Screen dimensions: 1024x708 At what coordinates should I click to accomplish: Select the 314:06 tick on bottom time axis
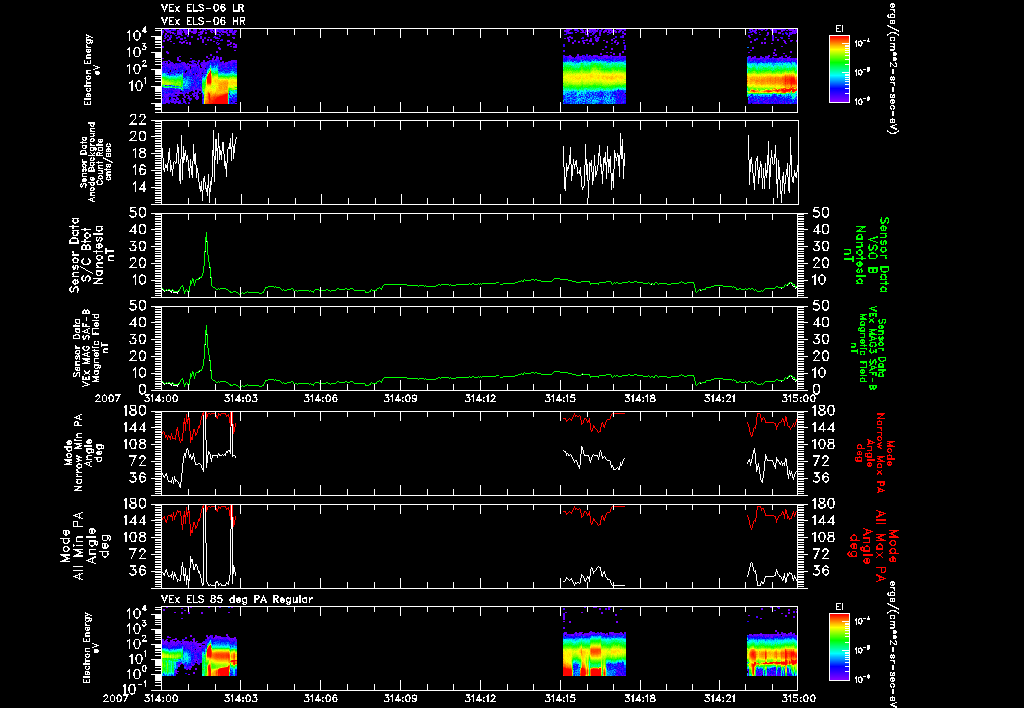click(320, 698)
